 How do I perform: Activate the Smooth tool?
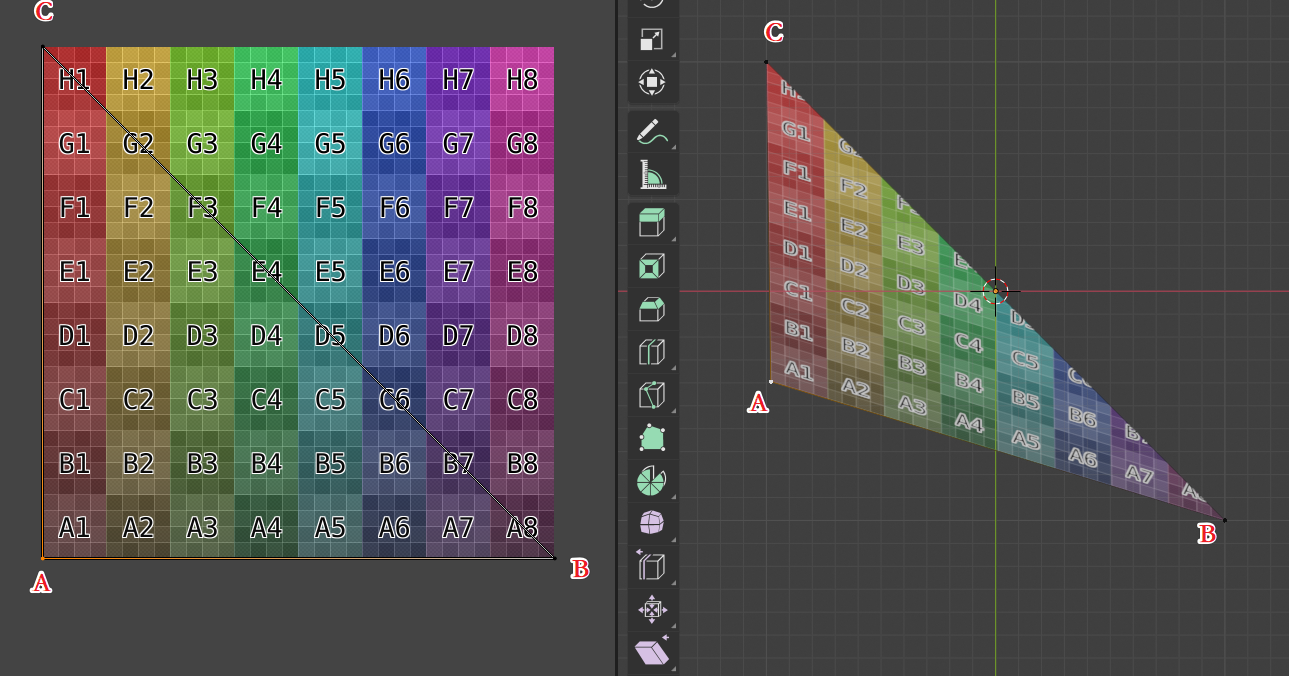(652, 524)
